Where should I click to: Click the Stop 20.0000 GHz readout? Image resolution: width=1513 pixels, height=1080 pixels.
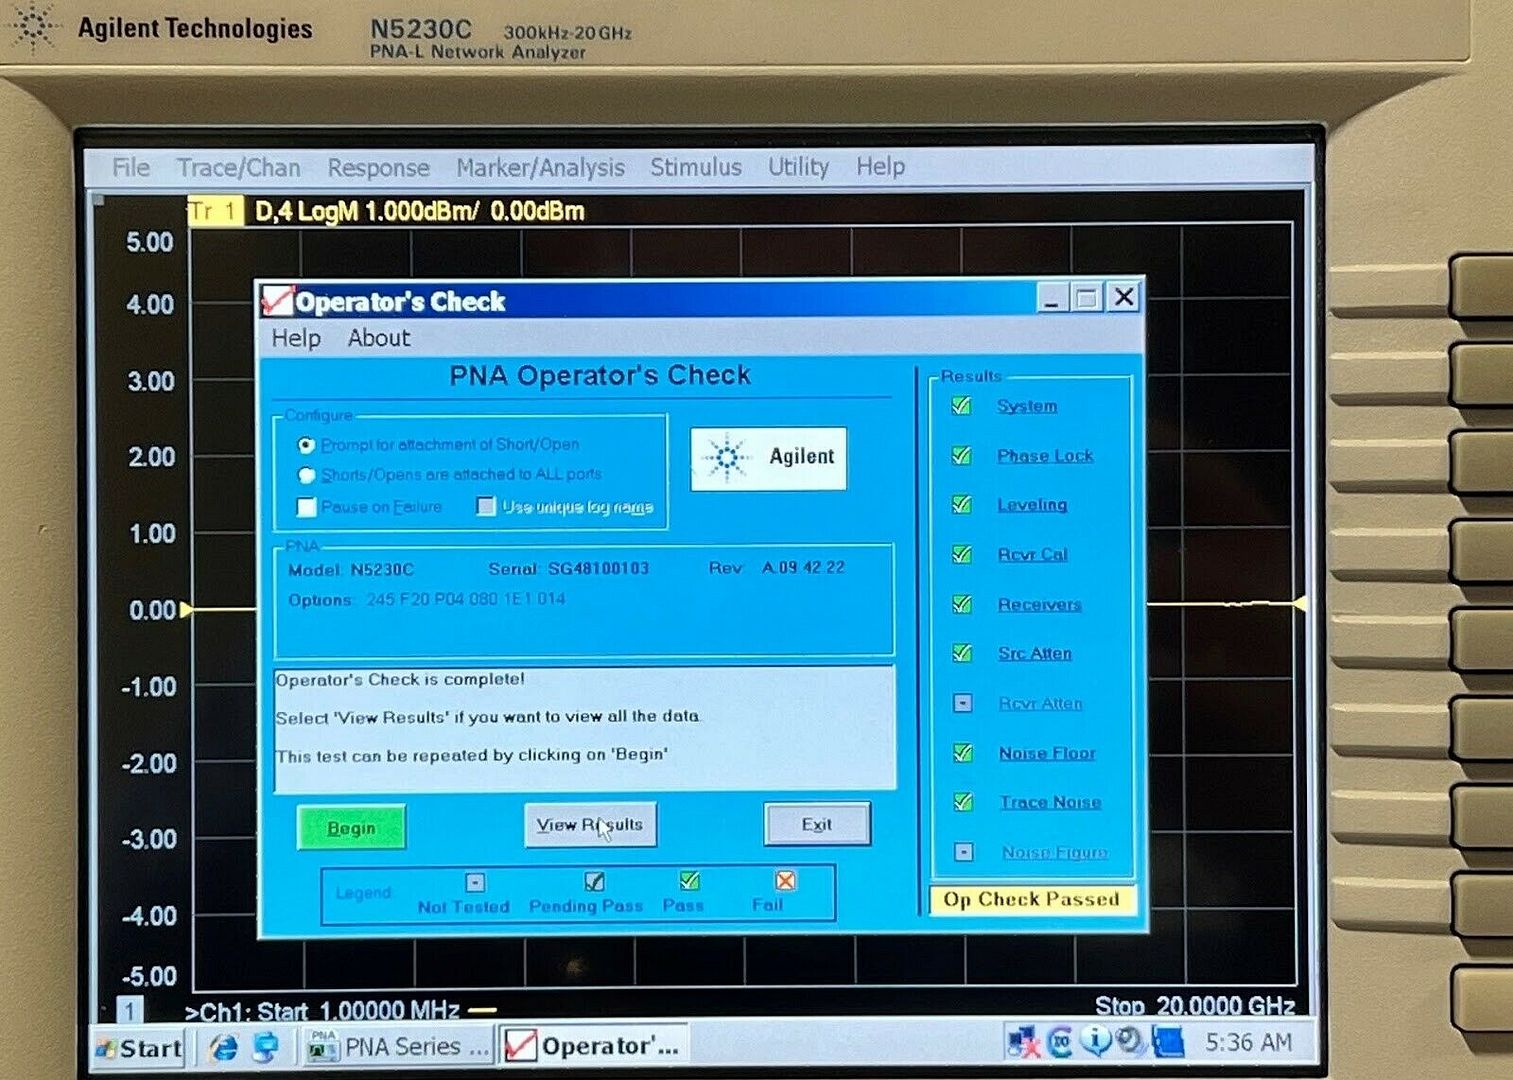[x=1195, y=1005]
